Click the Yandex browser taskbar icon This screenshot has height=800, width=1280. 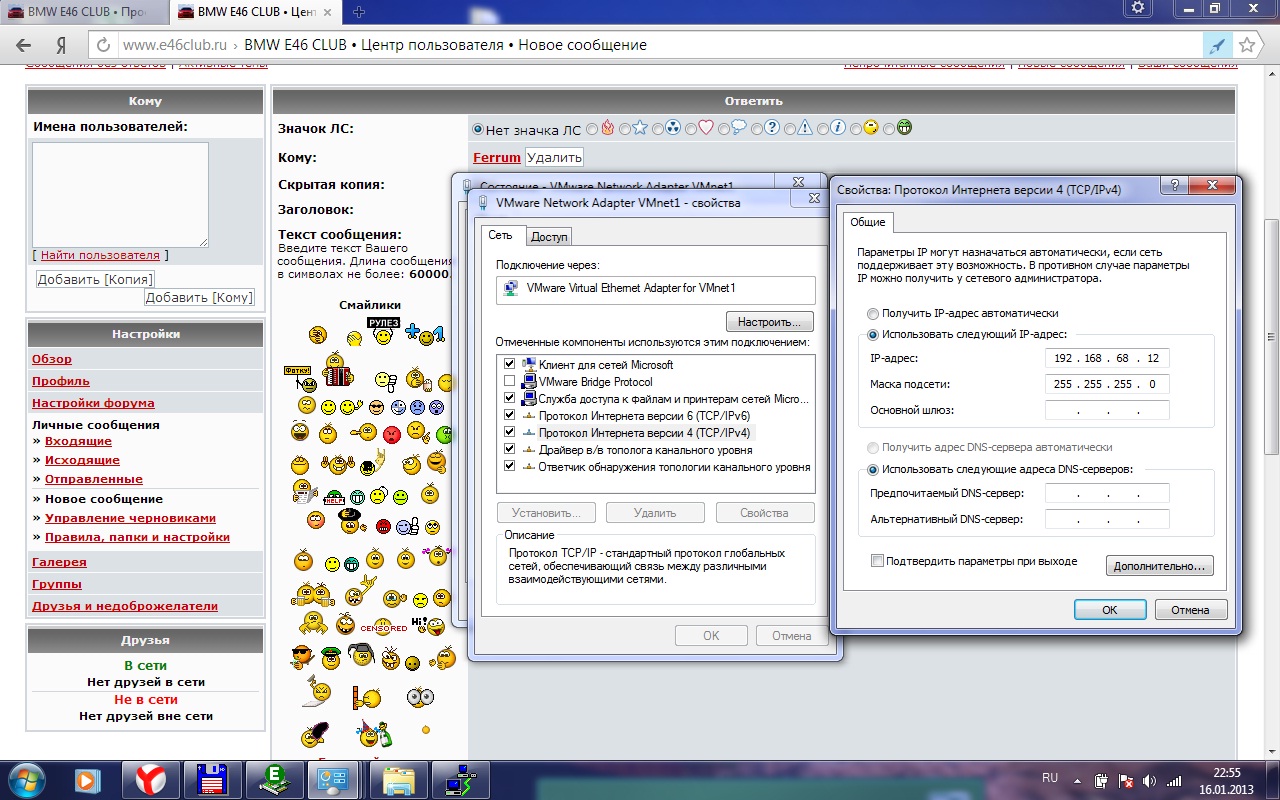[x=150, y=778]
